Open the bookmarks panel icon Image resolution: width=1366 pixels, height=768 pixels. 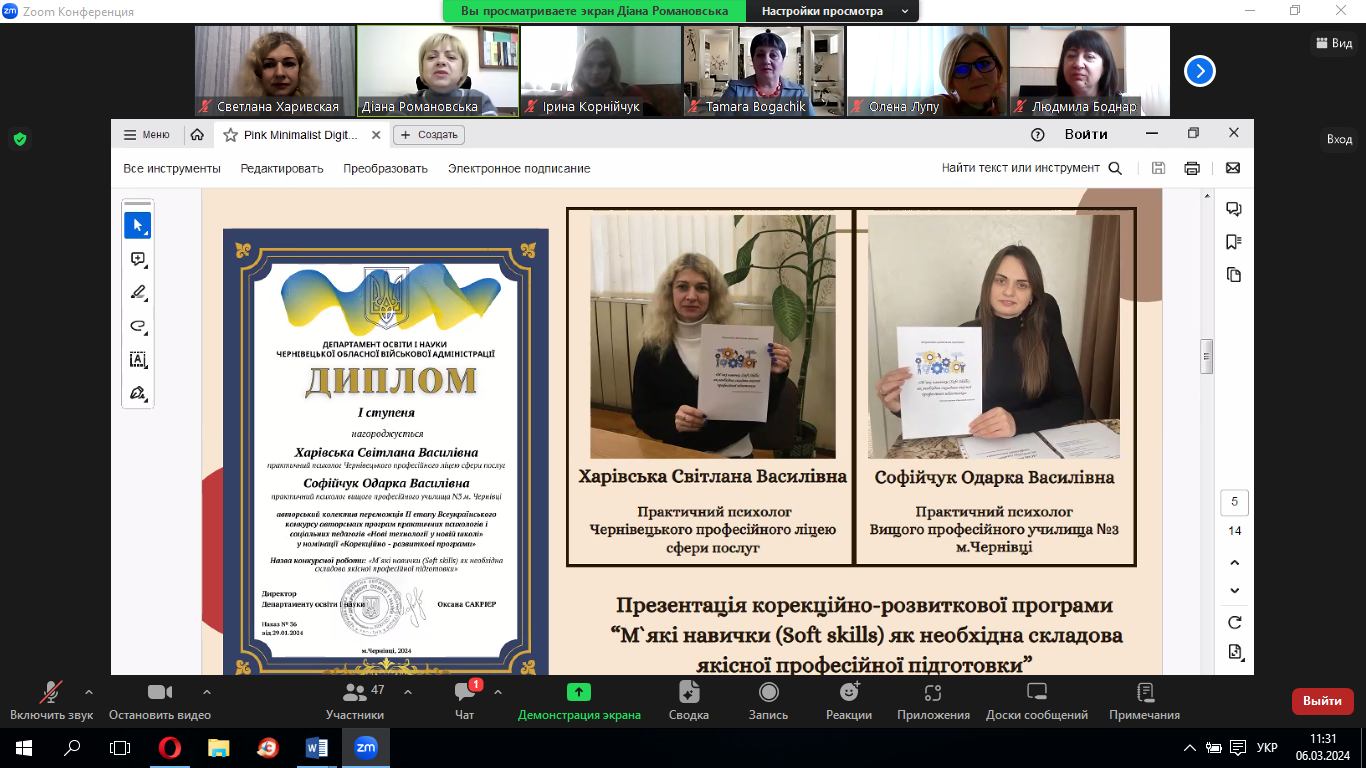(1234, 242)
